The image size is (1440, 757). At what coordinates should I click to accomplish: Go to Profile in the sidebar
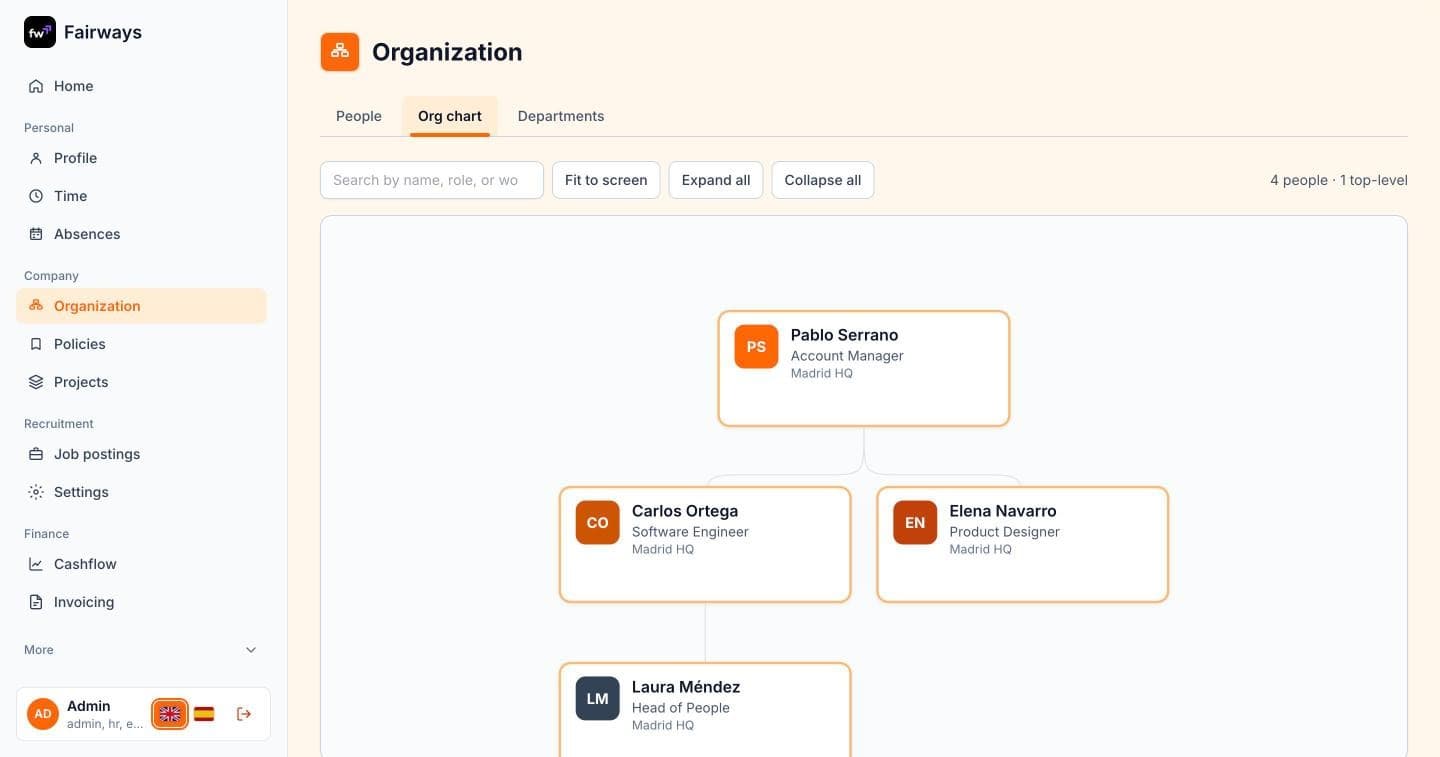(141, 158)
